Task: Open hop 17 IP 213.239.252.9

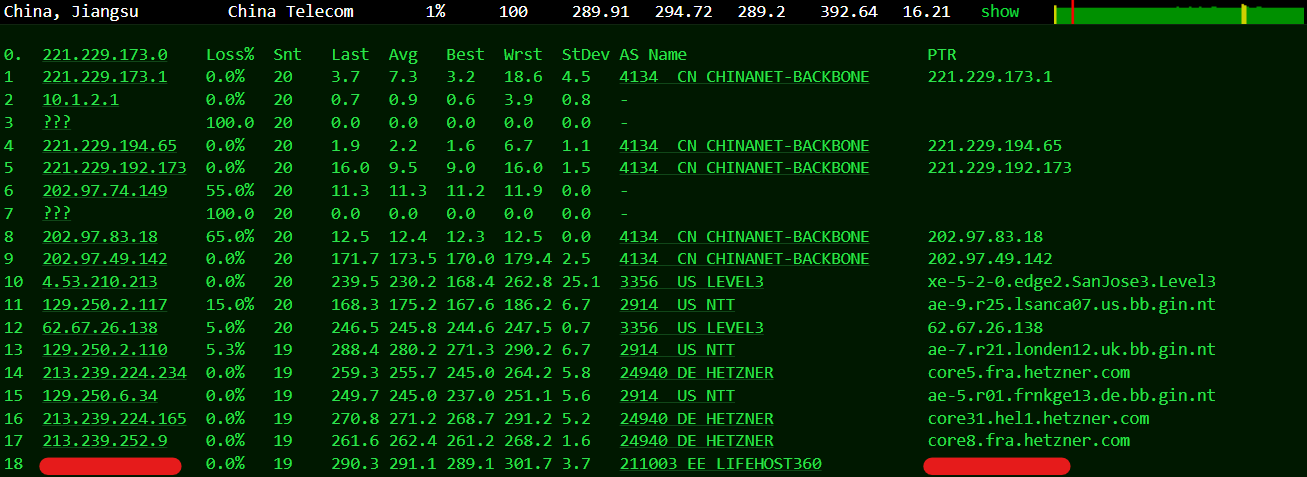Action: click(104, 441)
